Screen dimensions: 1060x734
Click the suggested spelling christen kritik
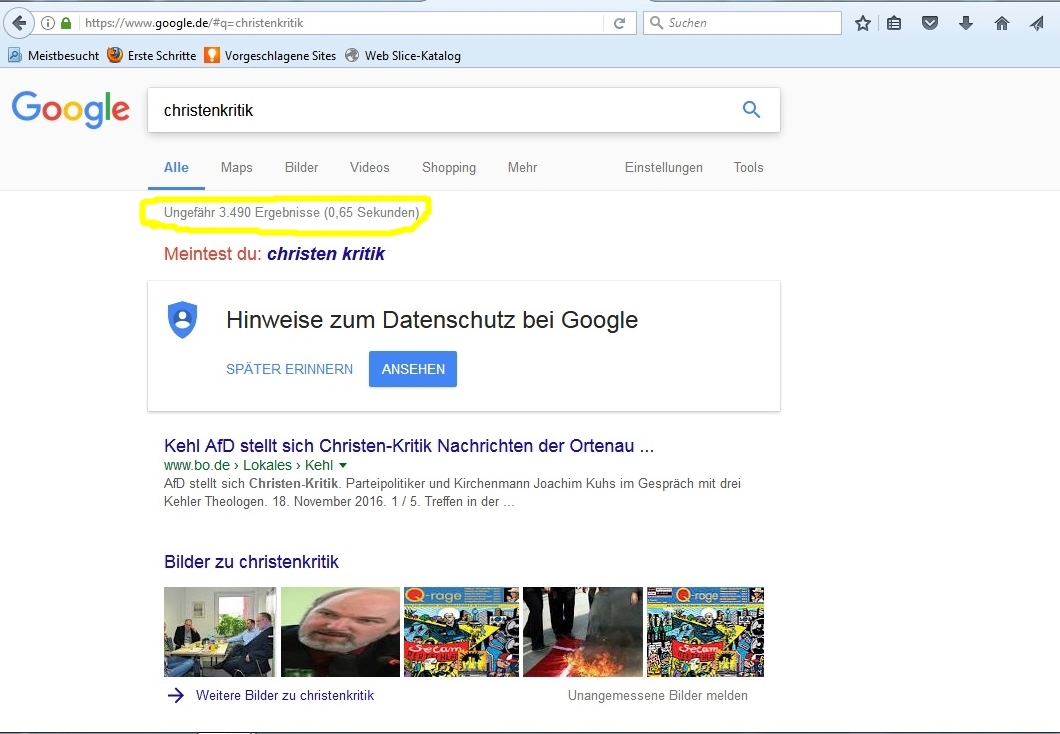coord(326,254)
